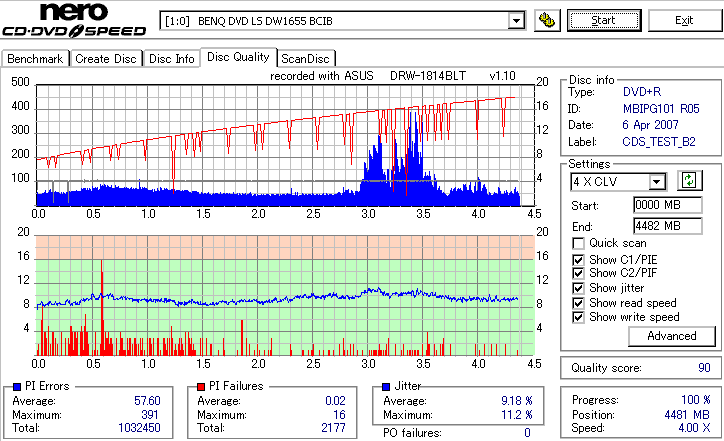Viewport: 724px width, 441px height.
Task: Click the Start 0000 MB field
Action: coord(668,205)
